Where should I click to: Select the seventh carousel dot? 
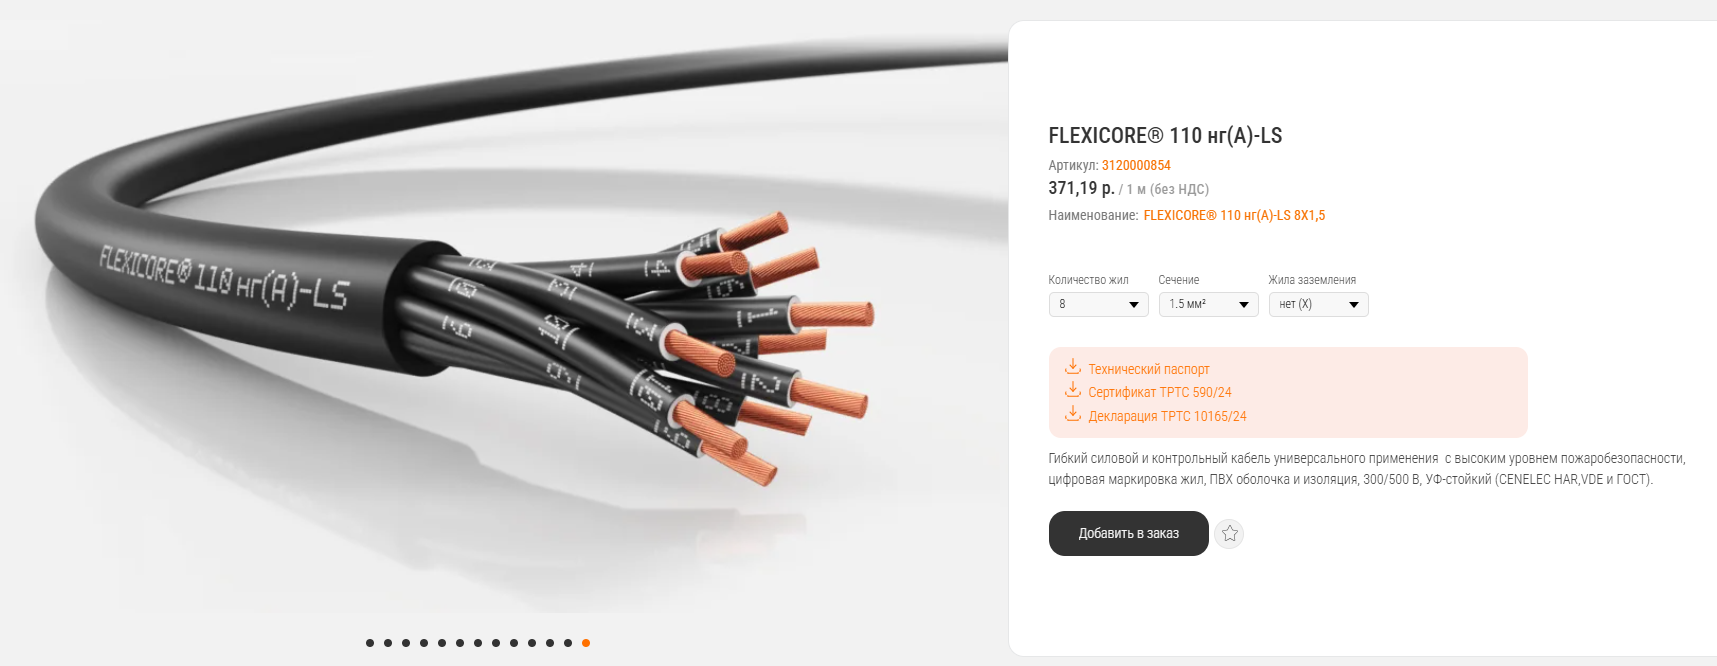(x=478, y=643)
